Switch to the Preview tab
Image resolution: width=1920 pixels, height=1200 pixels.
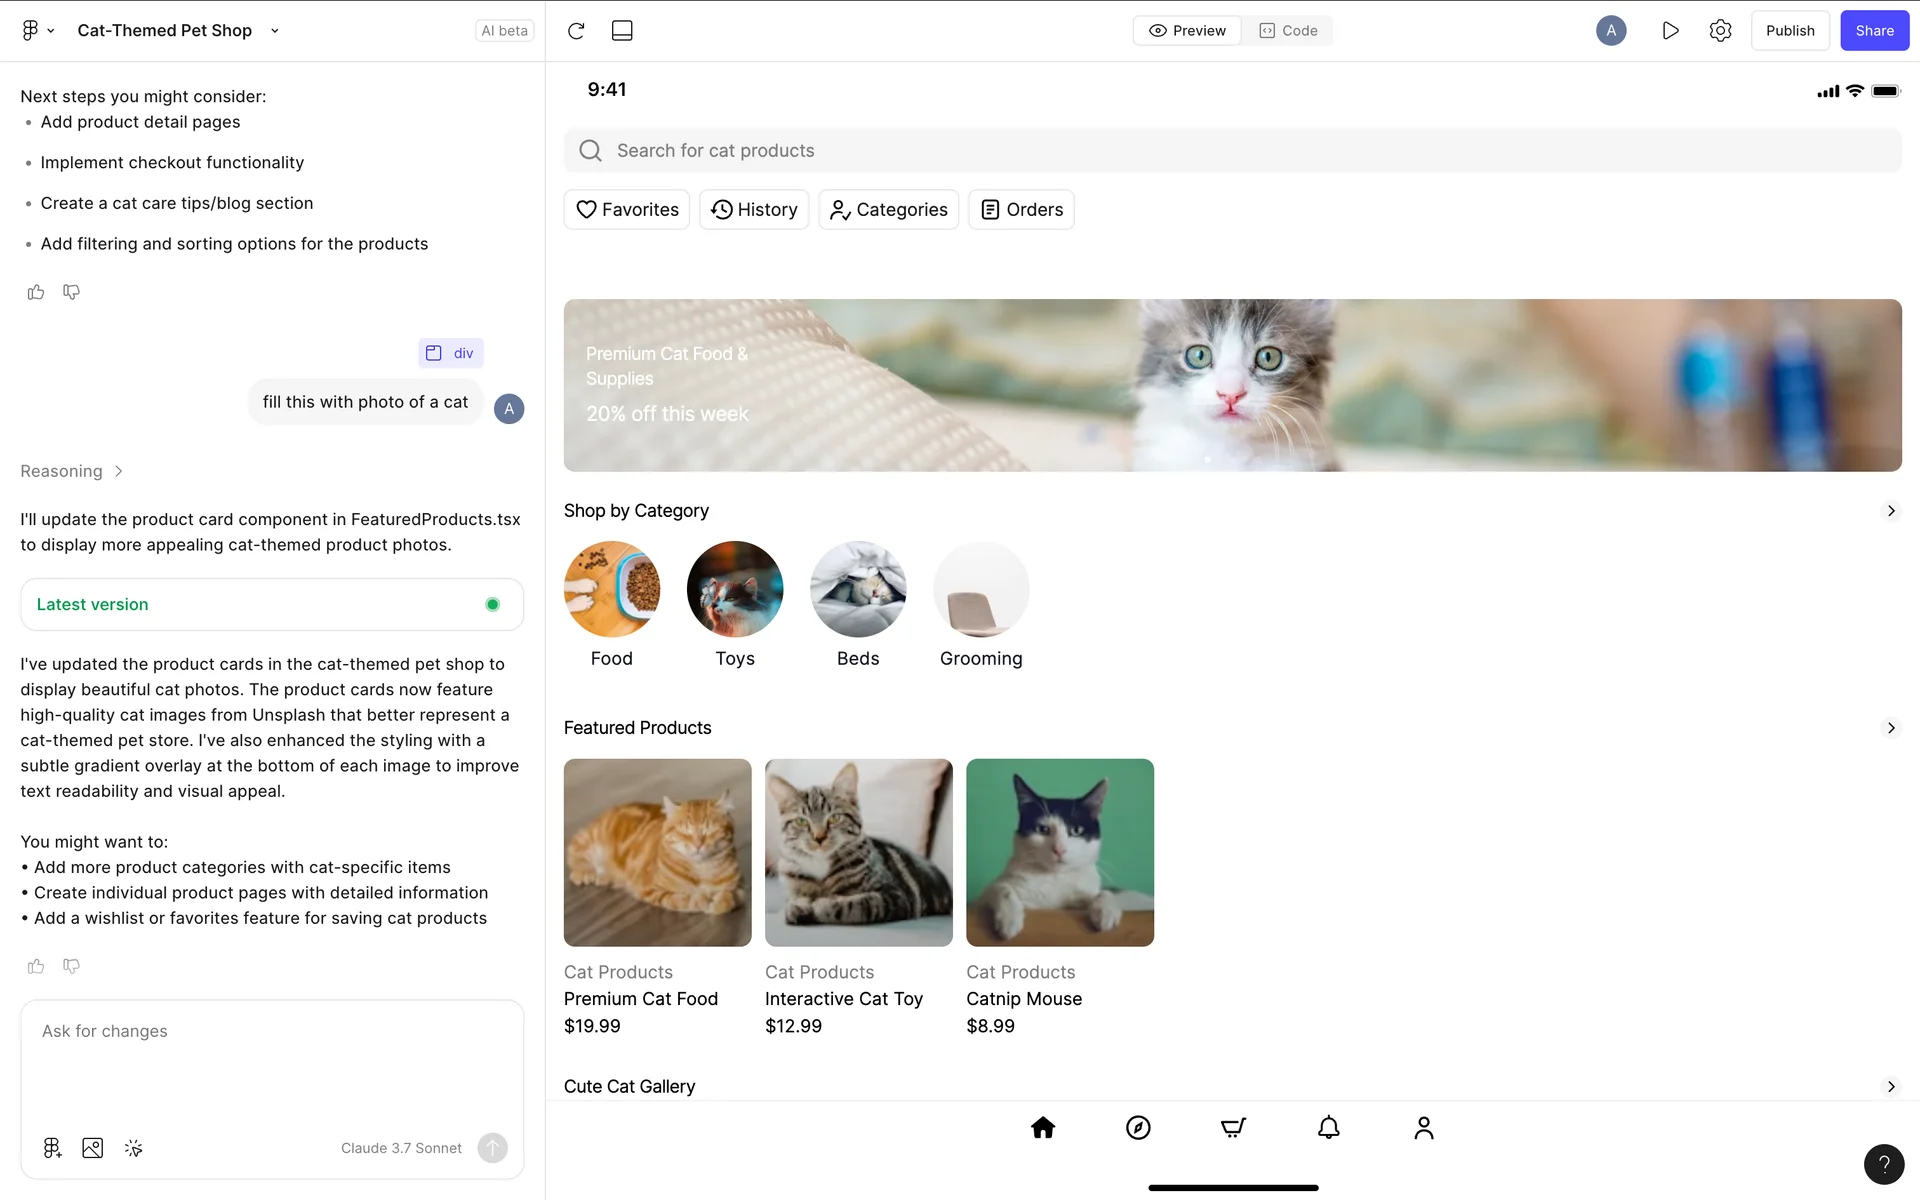coord(1187,31)
